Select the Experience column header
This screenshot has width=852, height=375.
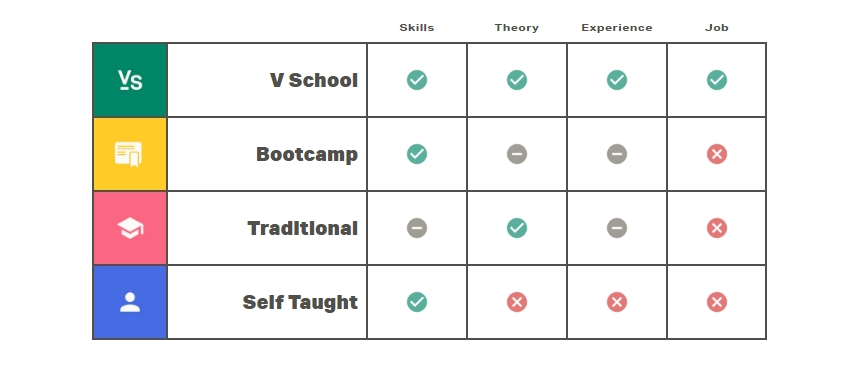pos(617,28)
